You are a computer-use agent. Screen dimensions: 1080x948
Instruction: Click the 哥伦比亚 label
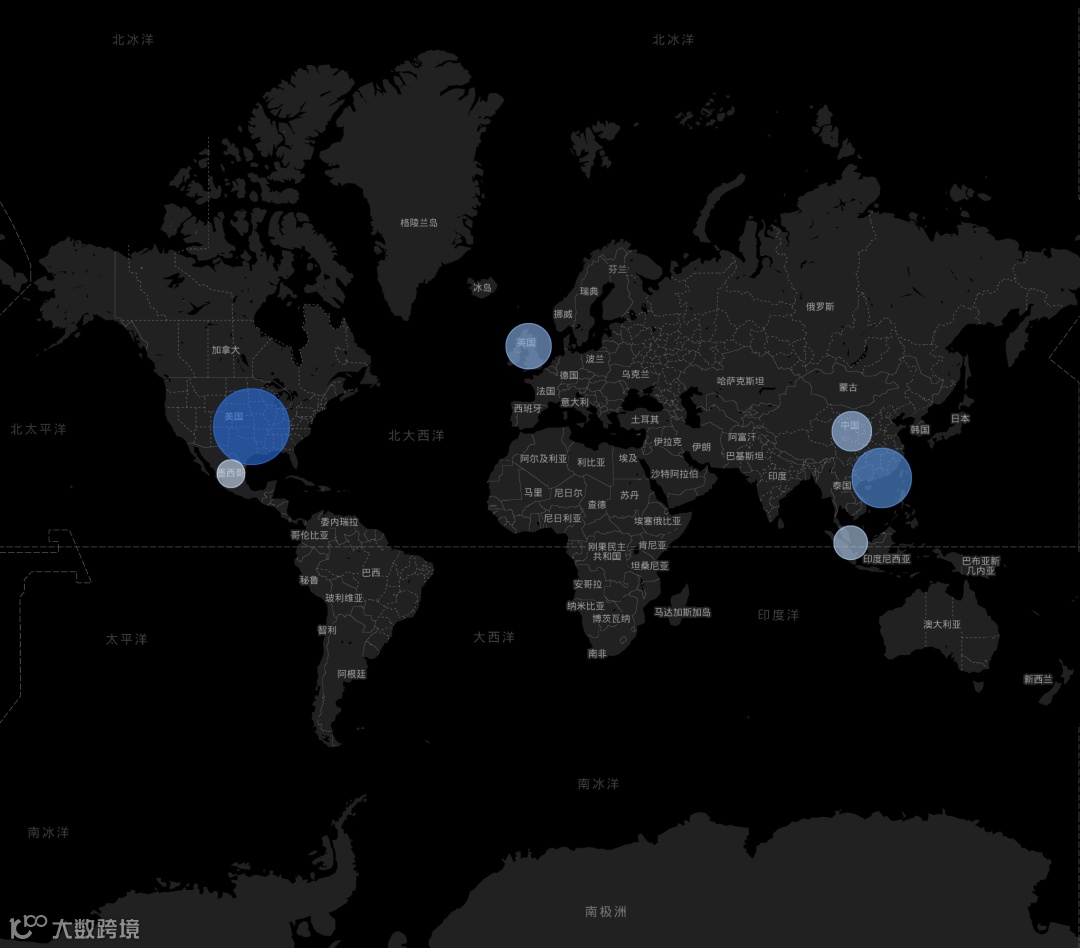pos(309,535)
